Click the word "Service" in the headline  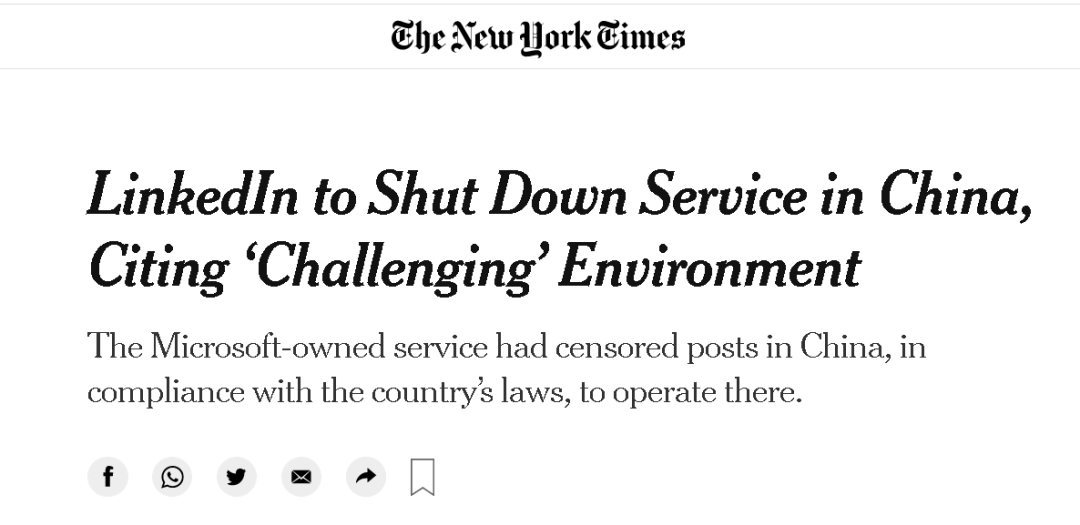tap(723, 194)
